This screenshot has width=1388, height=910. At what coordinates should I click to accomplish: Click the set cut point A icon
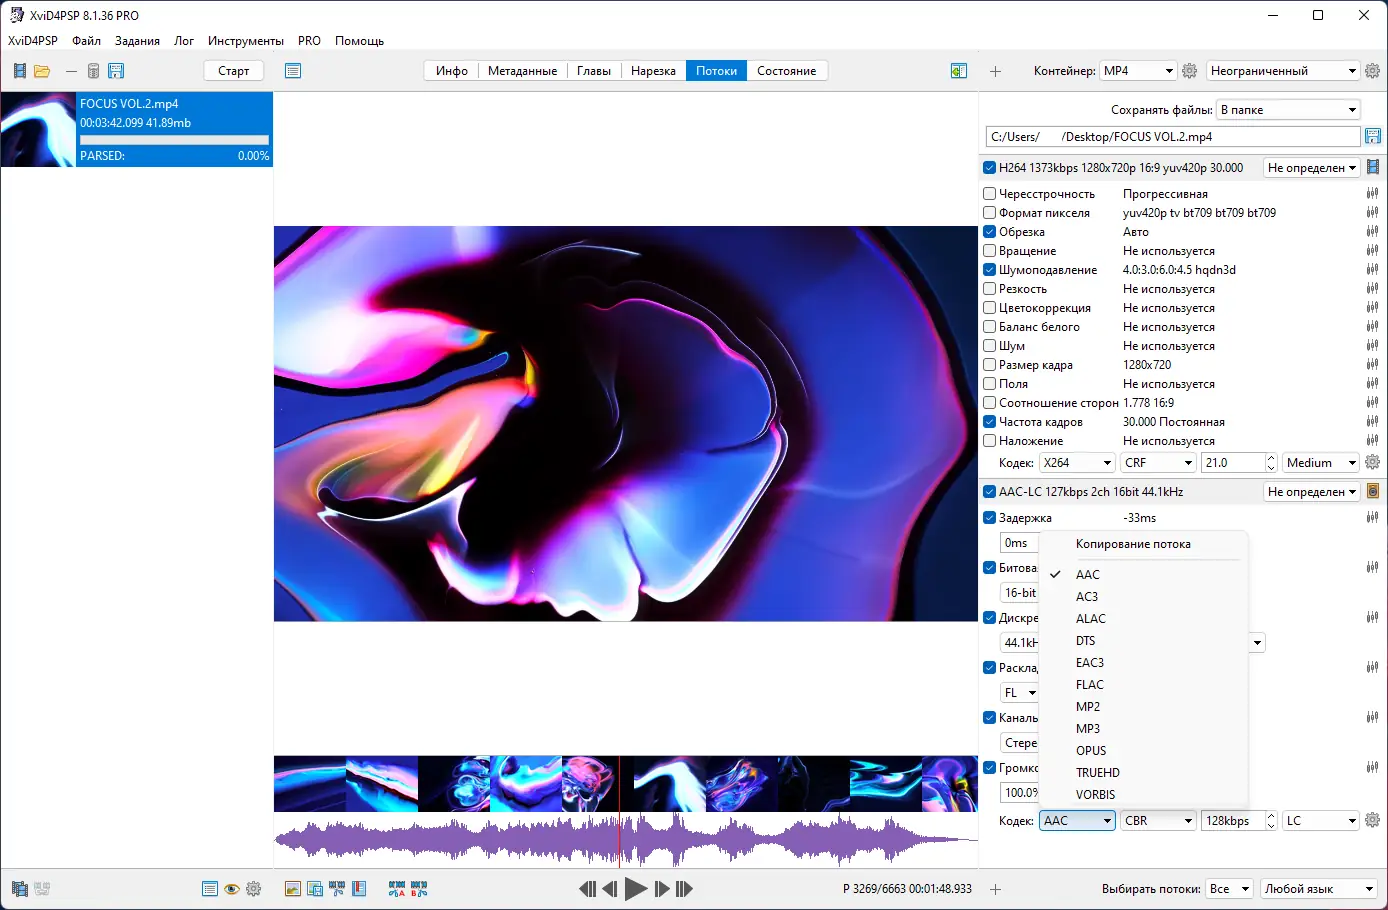coord(397,889)
